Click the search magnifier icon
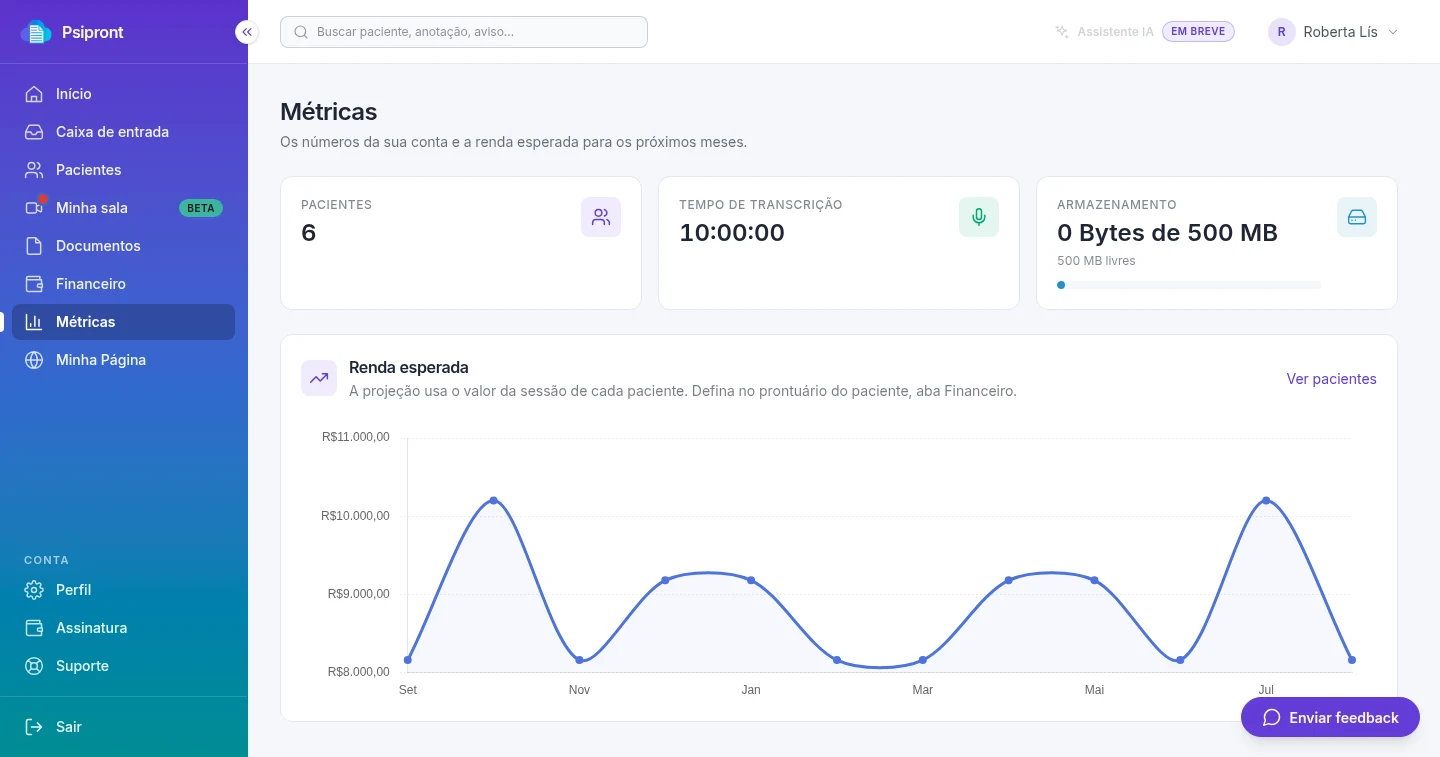 point(301,32)
